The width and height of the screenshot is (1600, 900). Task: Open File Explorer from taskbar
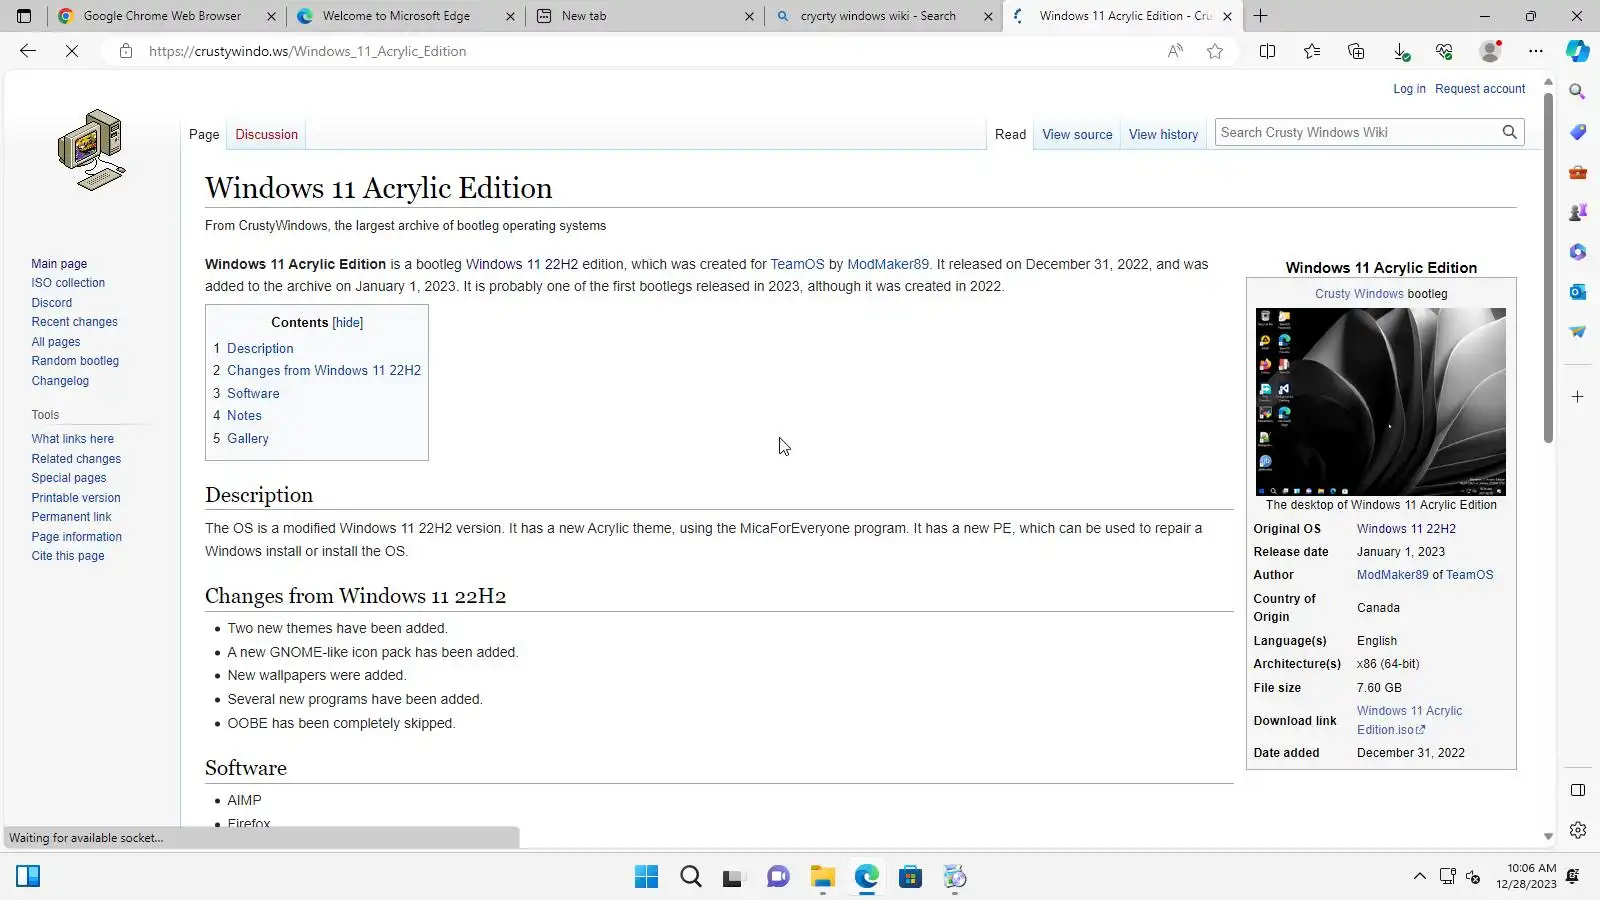(822, 877)
